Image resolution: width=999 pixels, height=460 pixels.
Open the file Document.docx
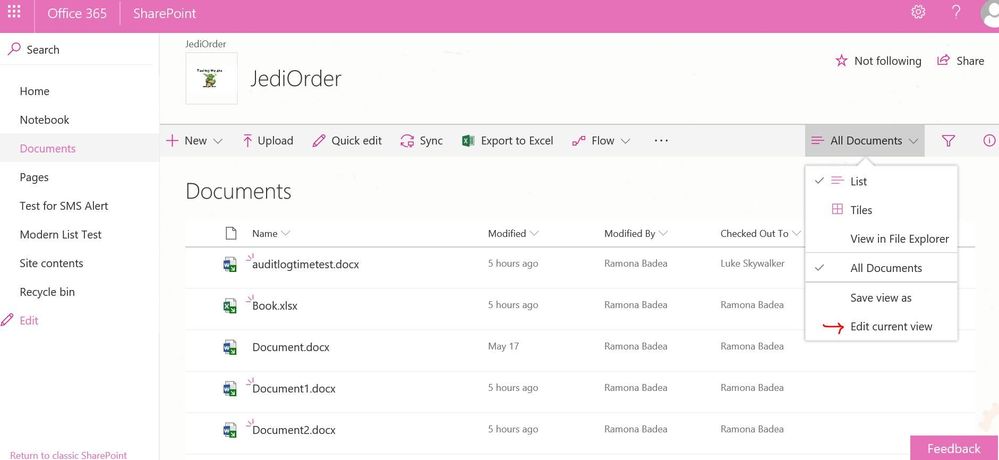(291, 347)
